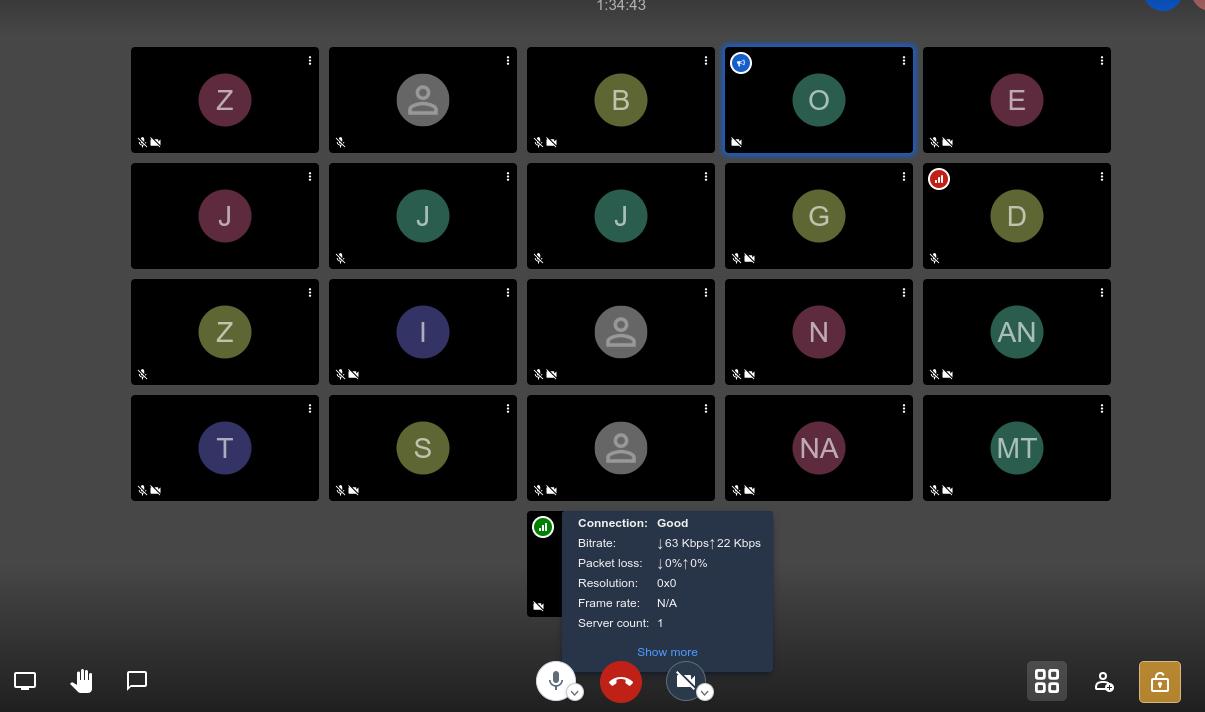Click camera-off icon on I tile

point(354,374)
